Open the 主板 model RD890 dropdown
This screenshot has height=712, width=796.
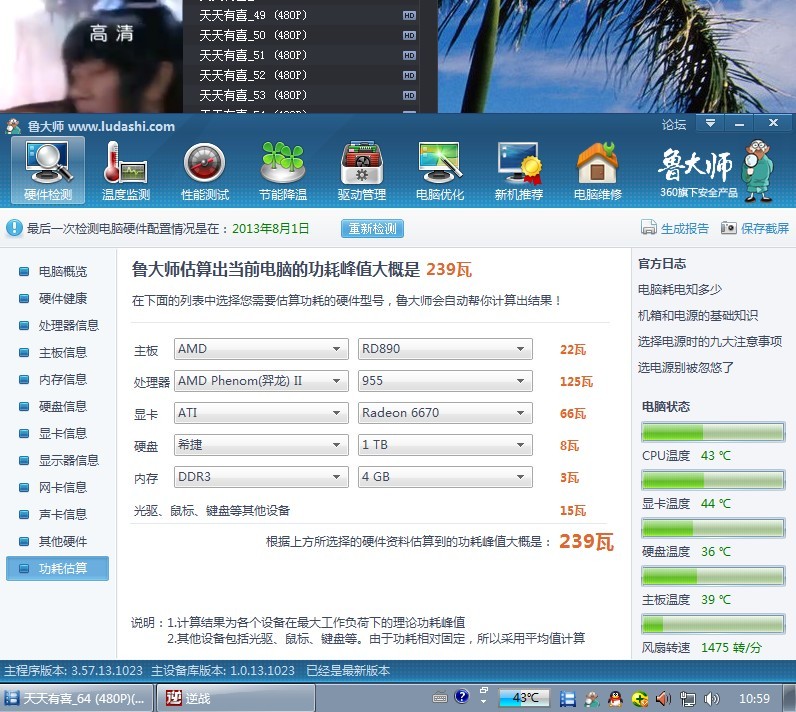point(445,349)
